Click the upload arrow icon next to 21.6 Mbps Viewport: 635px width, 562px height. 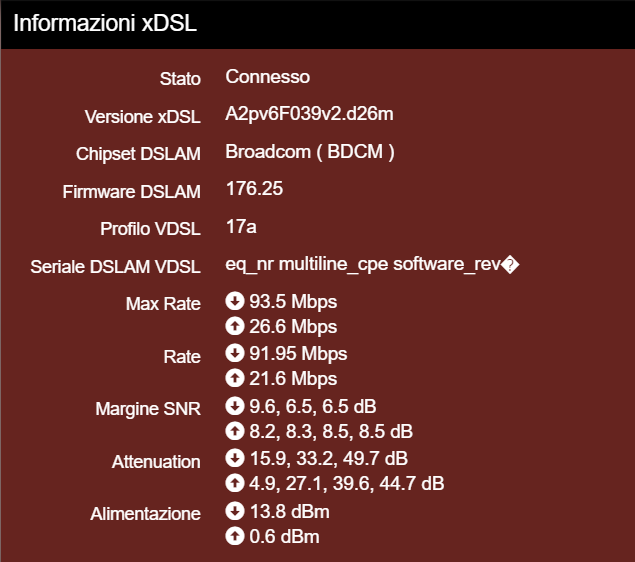pyautogui.click(x=235, y=379)
